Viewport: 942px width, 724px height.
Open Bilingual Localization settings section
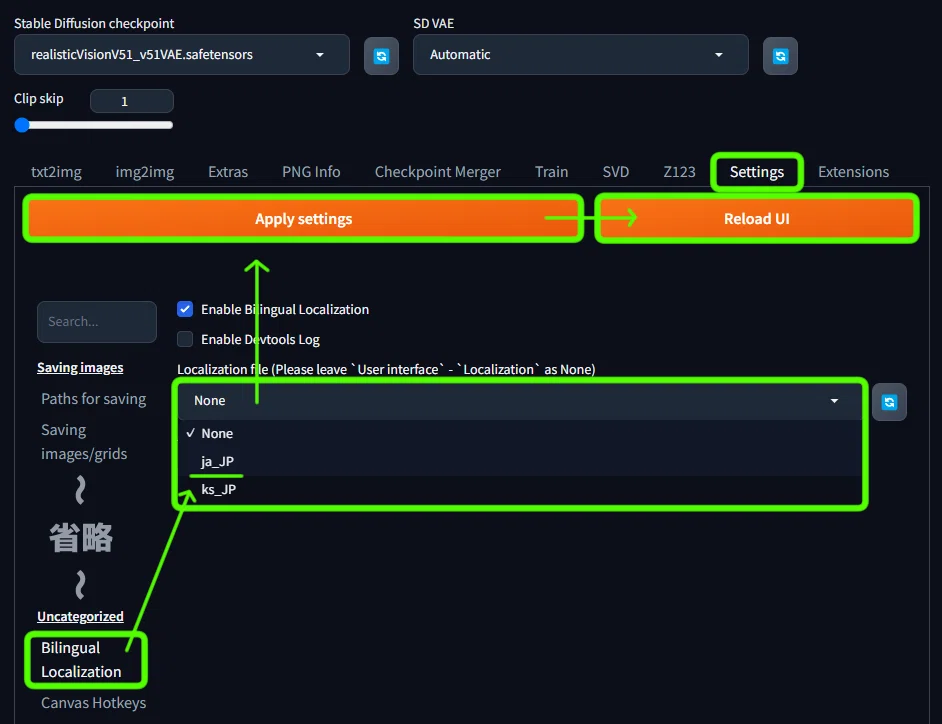tap(81, 660)
